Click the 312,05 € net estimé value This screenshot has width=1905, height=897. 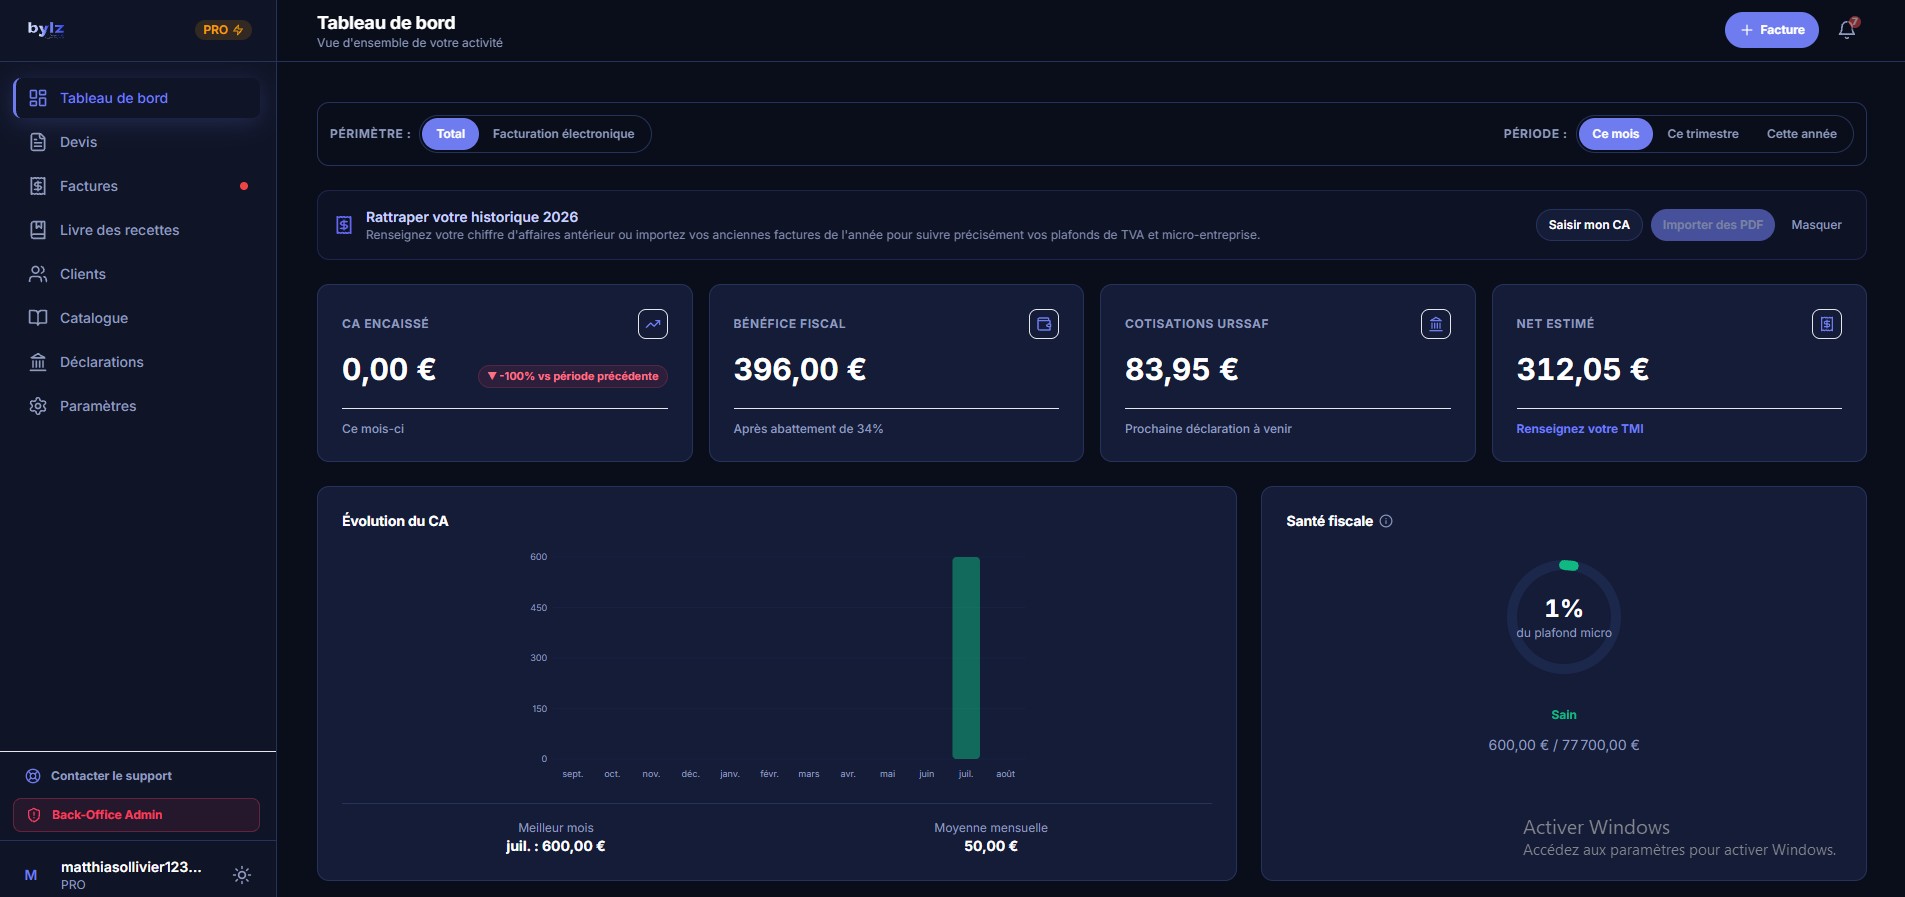coord(1583,370)
